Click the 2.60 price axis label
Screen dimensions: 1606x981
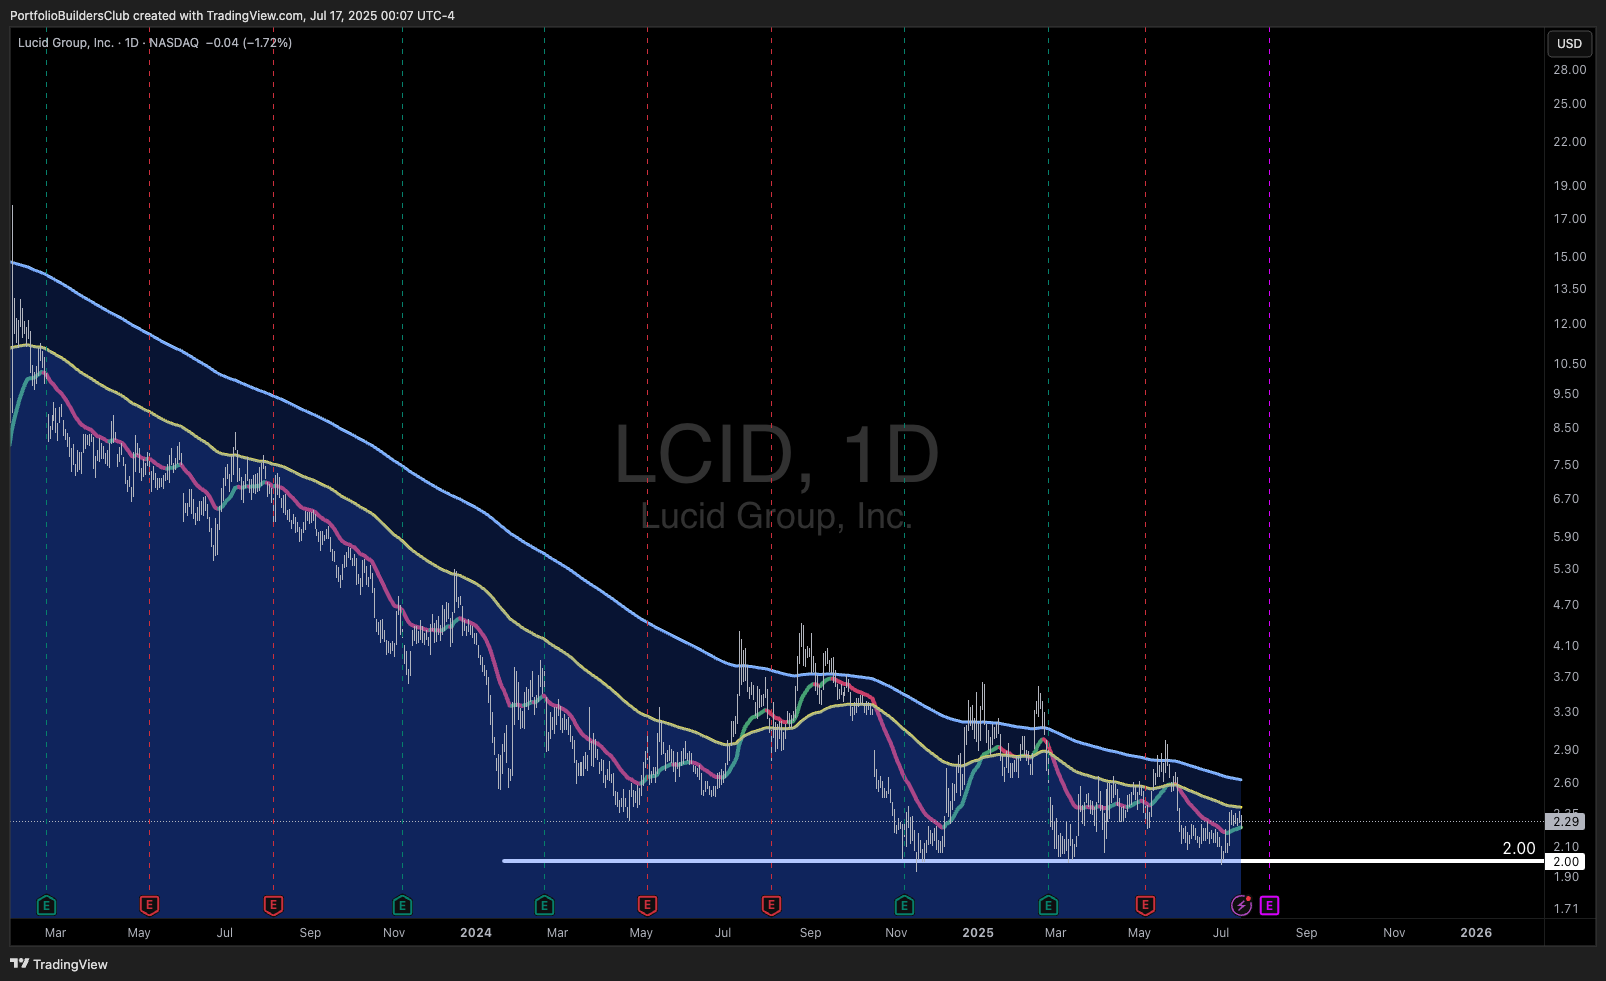point(1566,783)
